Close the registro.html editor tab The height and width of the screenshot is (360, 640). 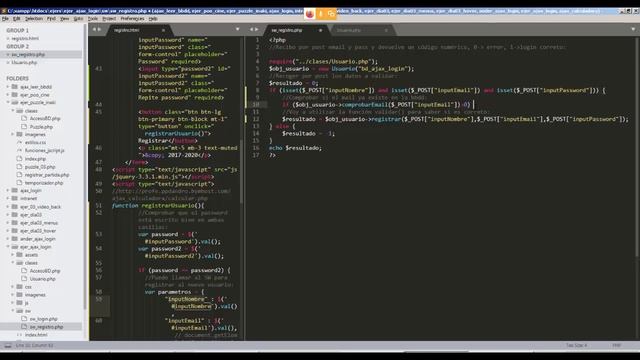(x=163, y=30)
